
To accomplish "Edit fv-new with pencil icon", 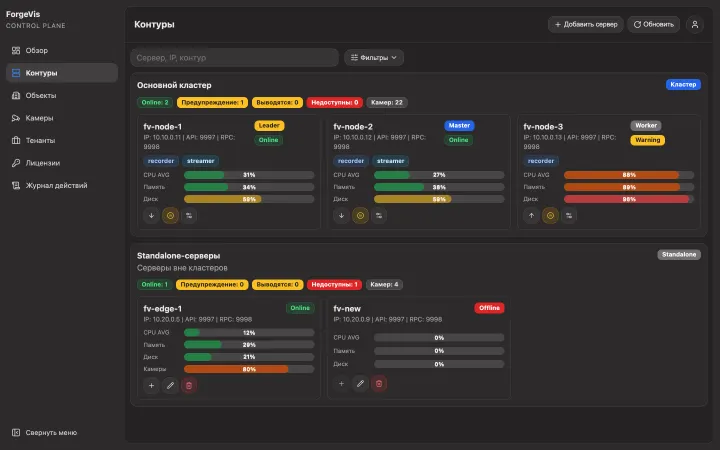I will point(360,383).
